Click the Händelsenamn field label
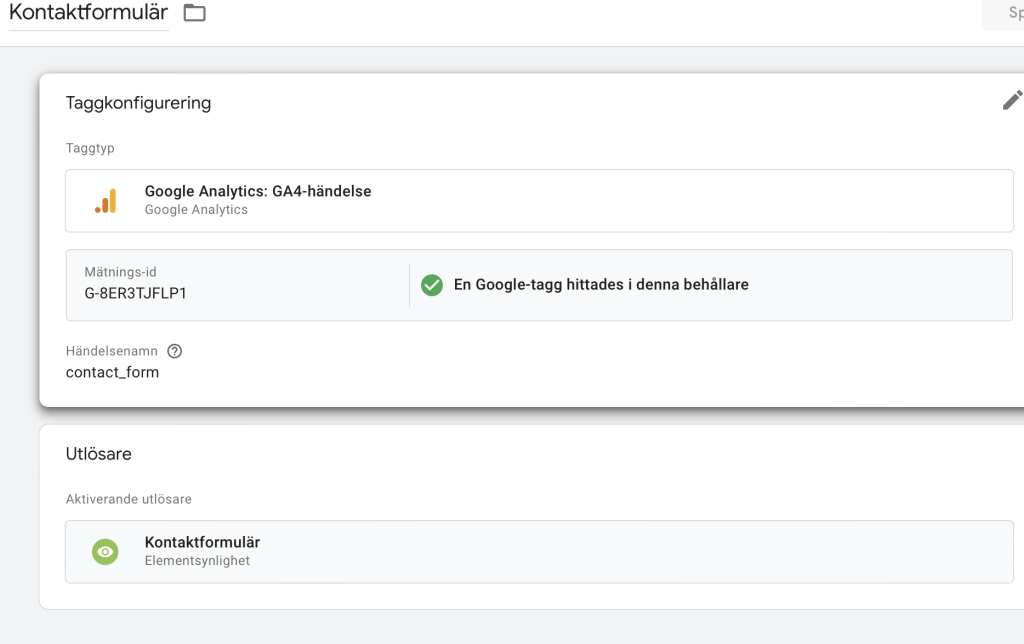Viewport: 1024px width, 644px height. [x=112, y=351]
